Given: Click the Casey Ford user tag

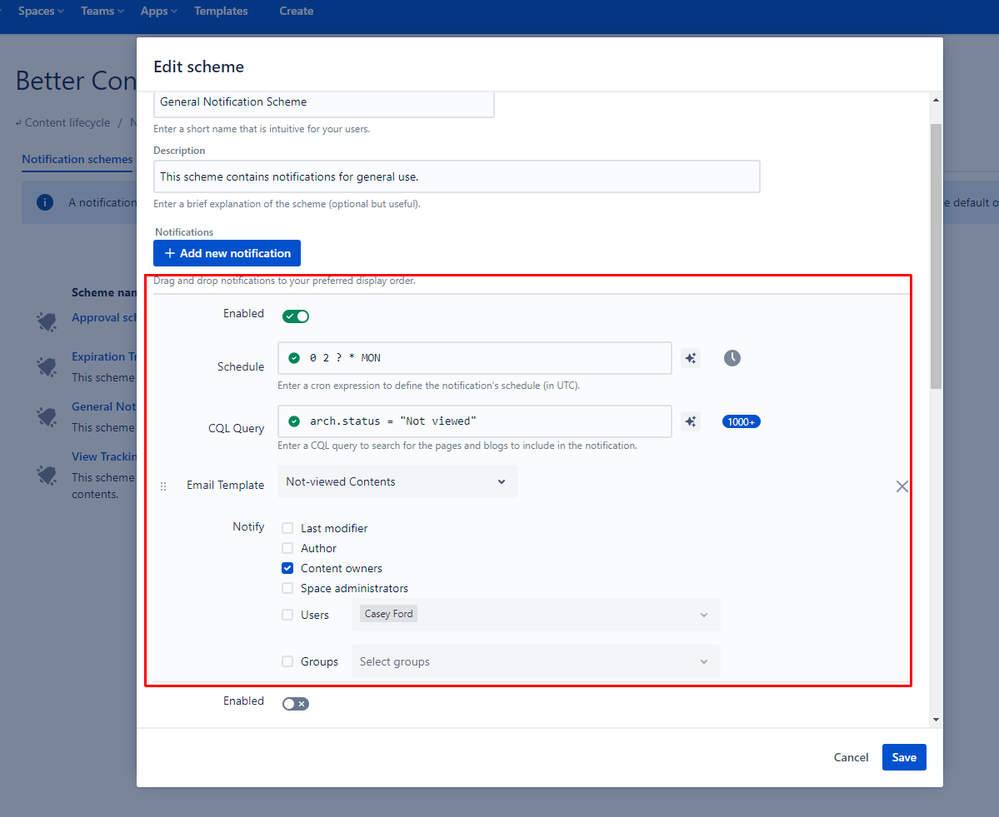Looking at the screenshot, I should [389, 614].
